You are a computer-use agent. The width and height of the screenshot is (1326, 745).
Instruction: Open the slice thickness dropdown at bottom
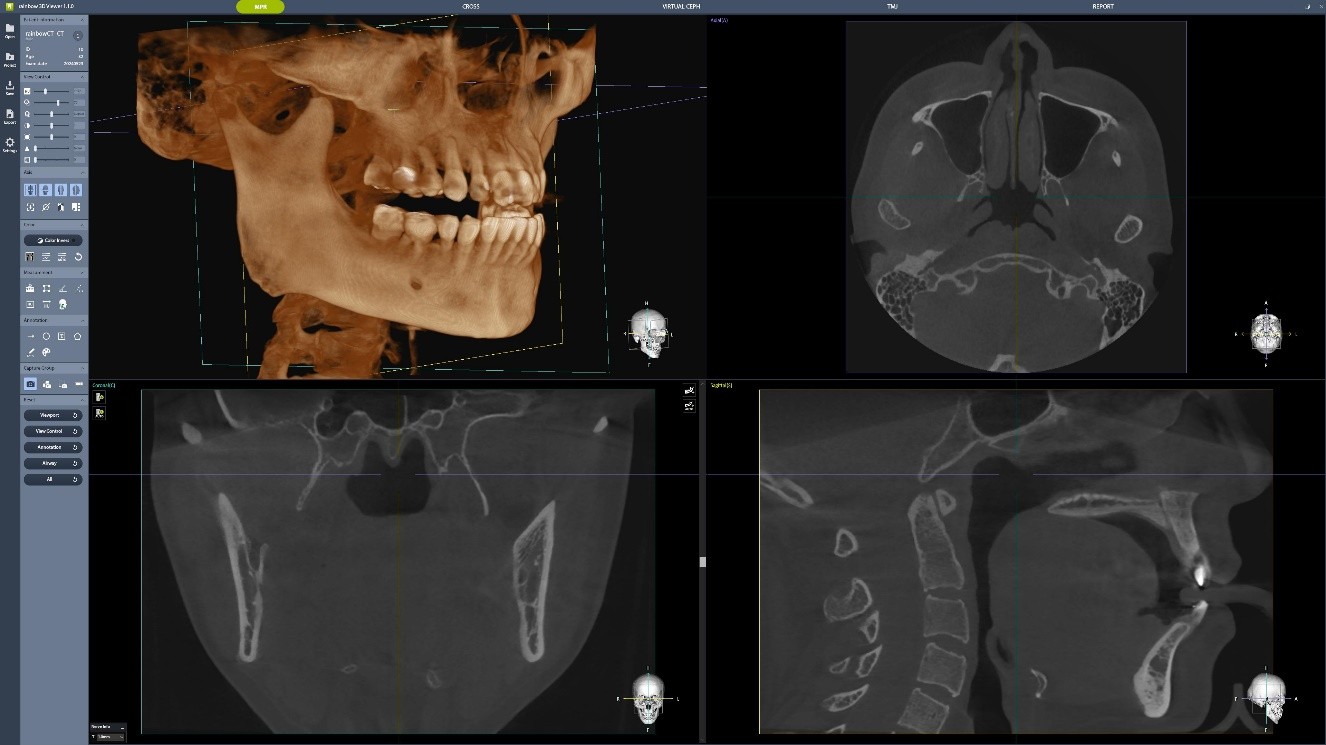[110, 737]
